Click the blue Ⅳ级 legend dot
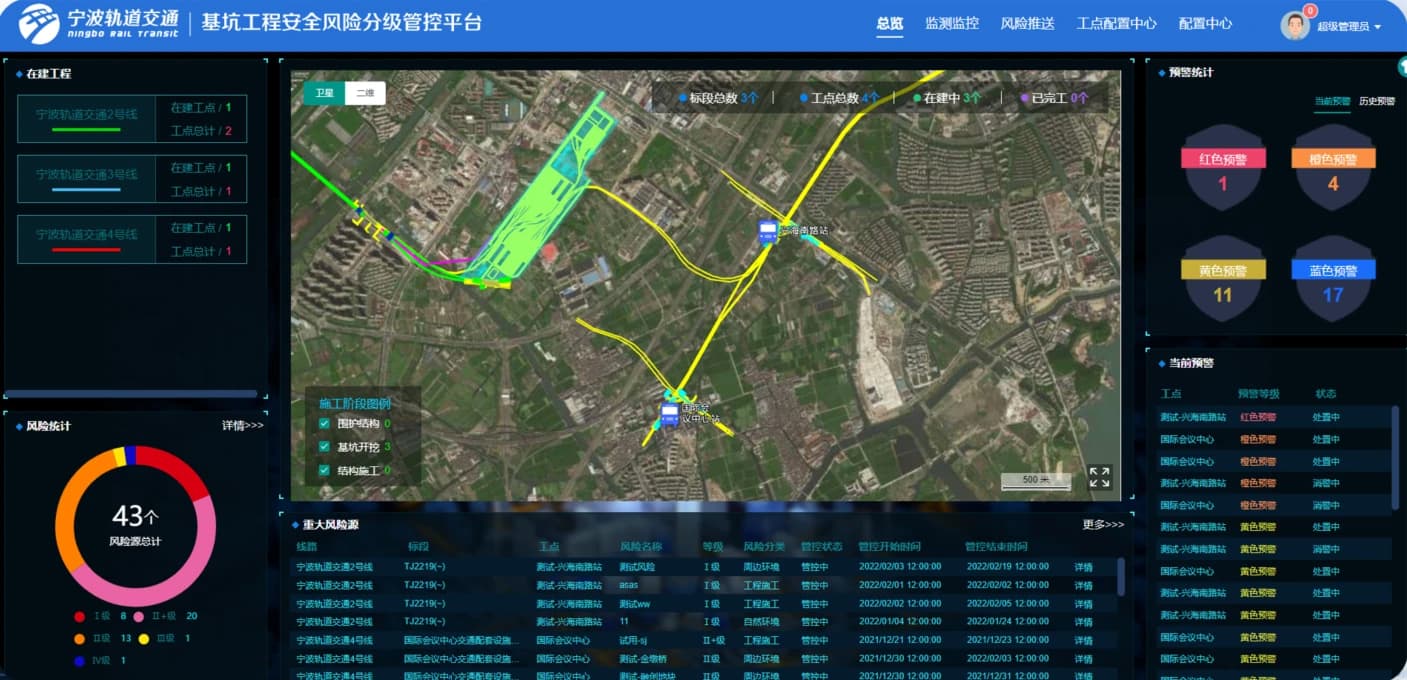1407x680 pixels. point(80,661)
